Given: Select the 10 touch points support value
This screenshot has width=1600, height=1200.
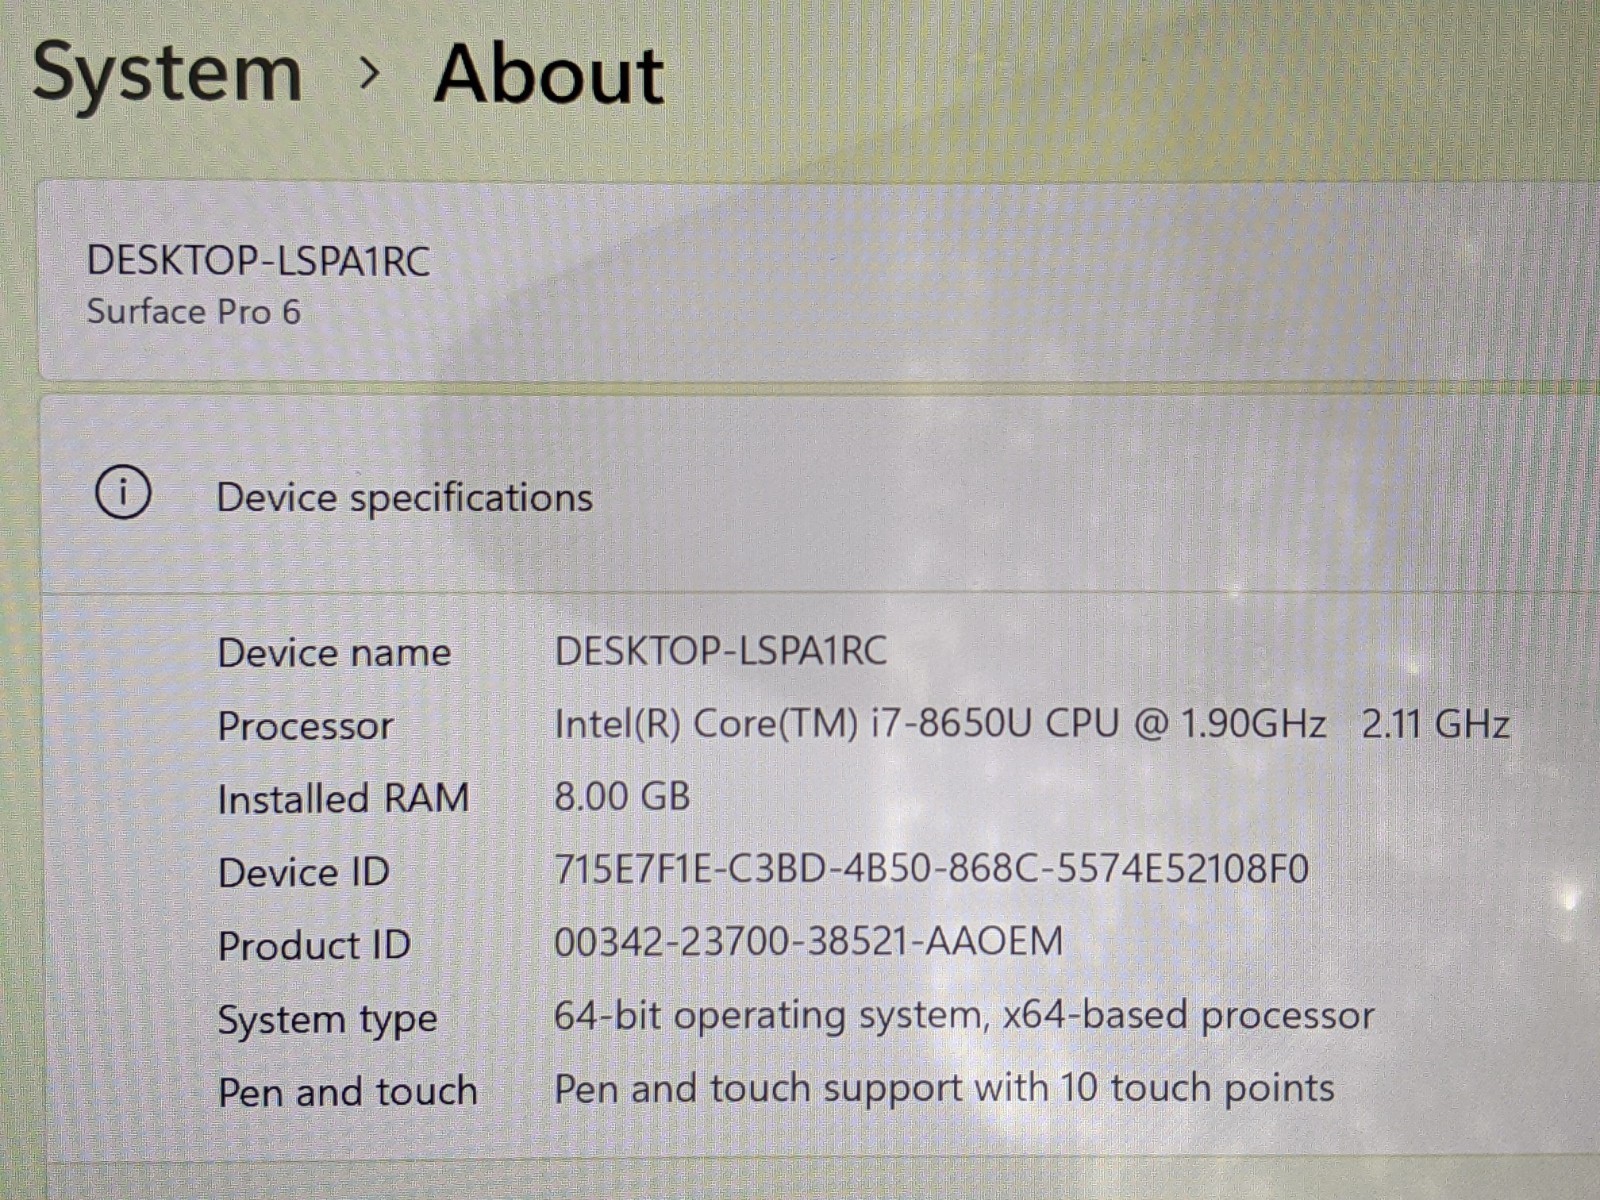Looking at the screenshot, I should tap(944, 1088).
